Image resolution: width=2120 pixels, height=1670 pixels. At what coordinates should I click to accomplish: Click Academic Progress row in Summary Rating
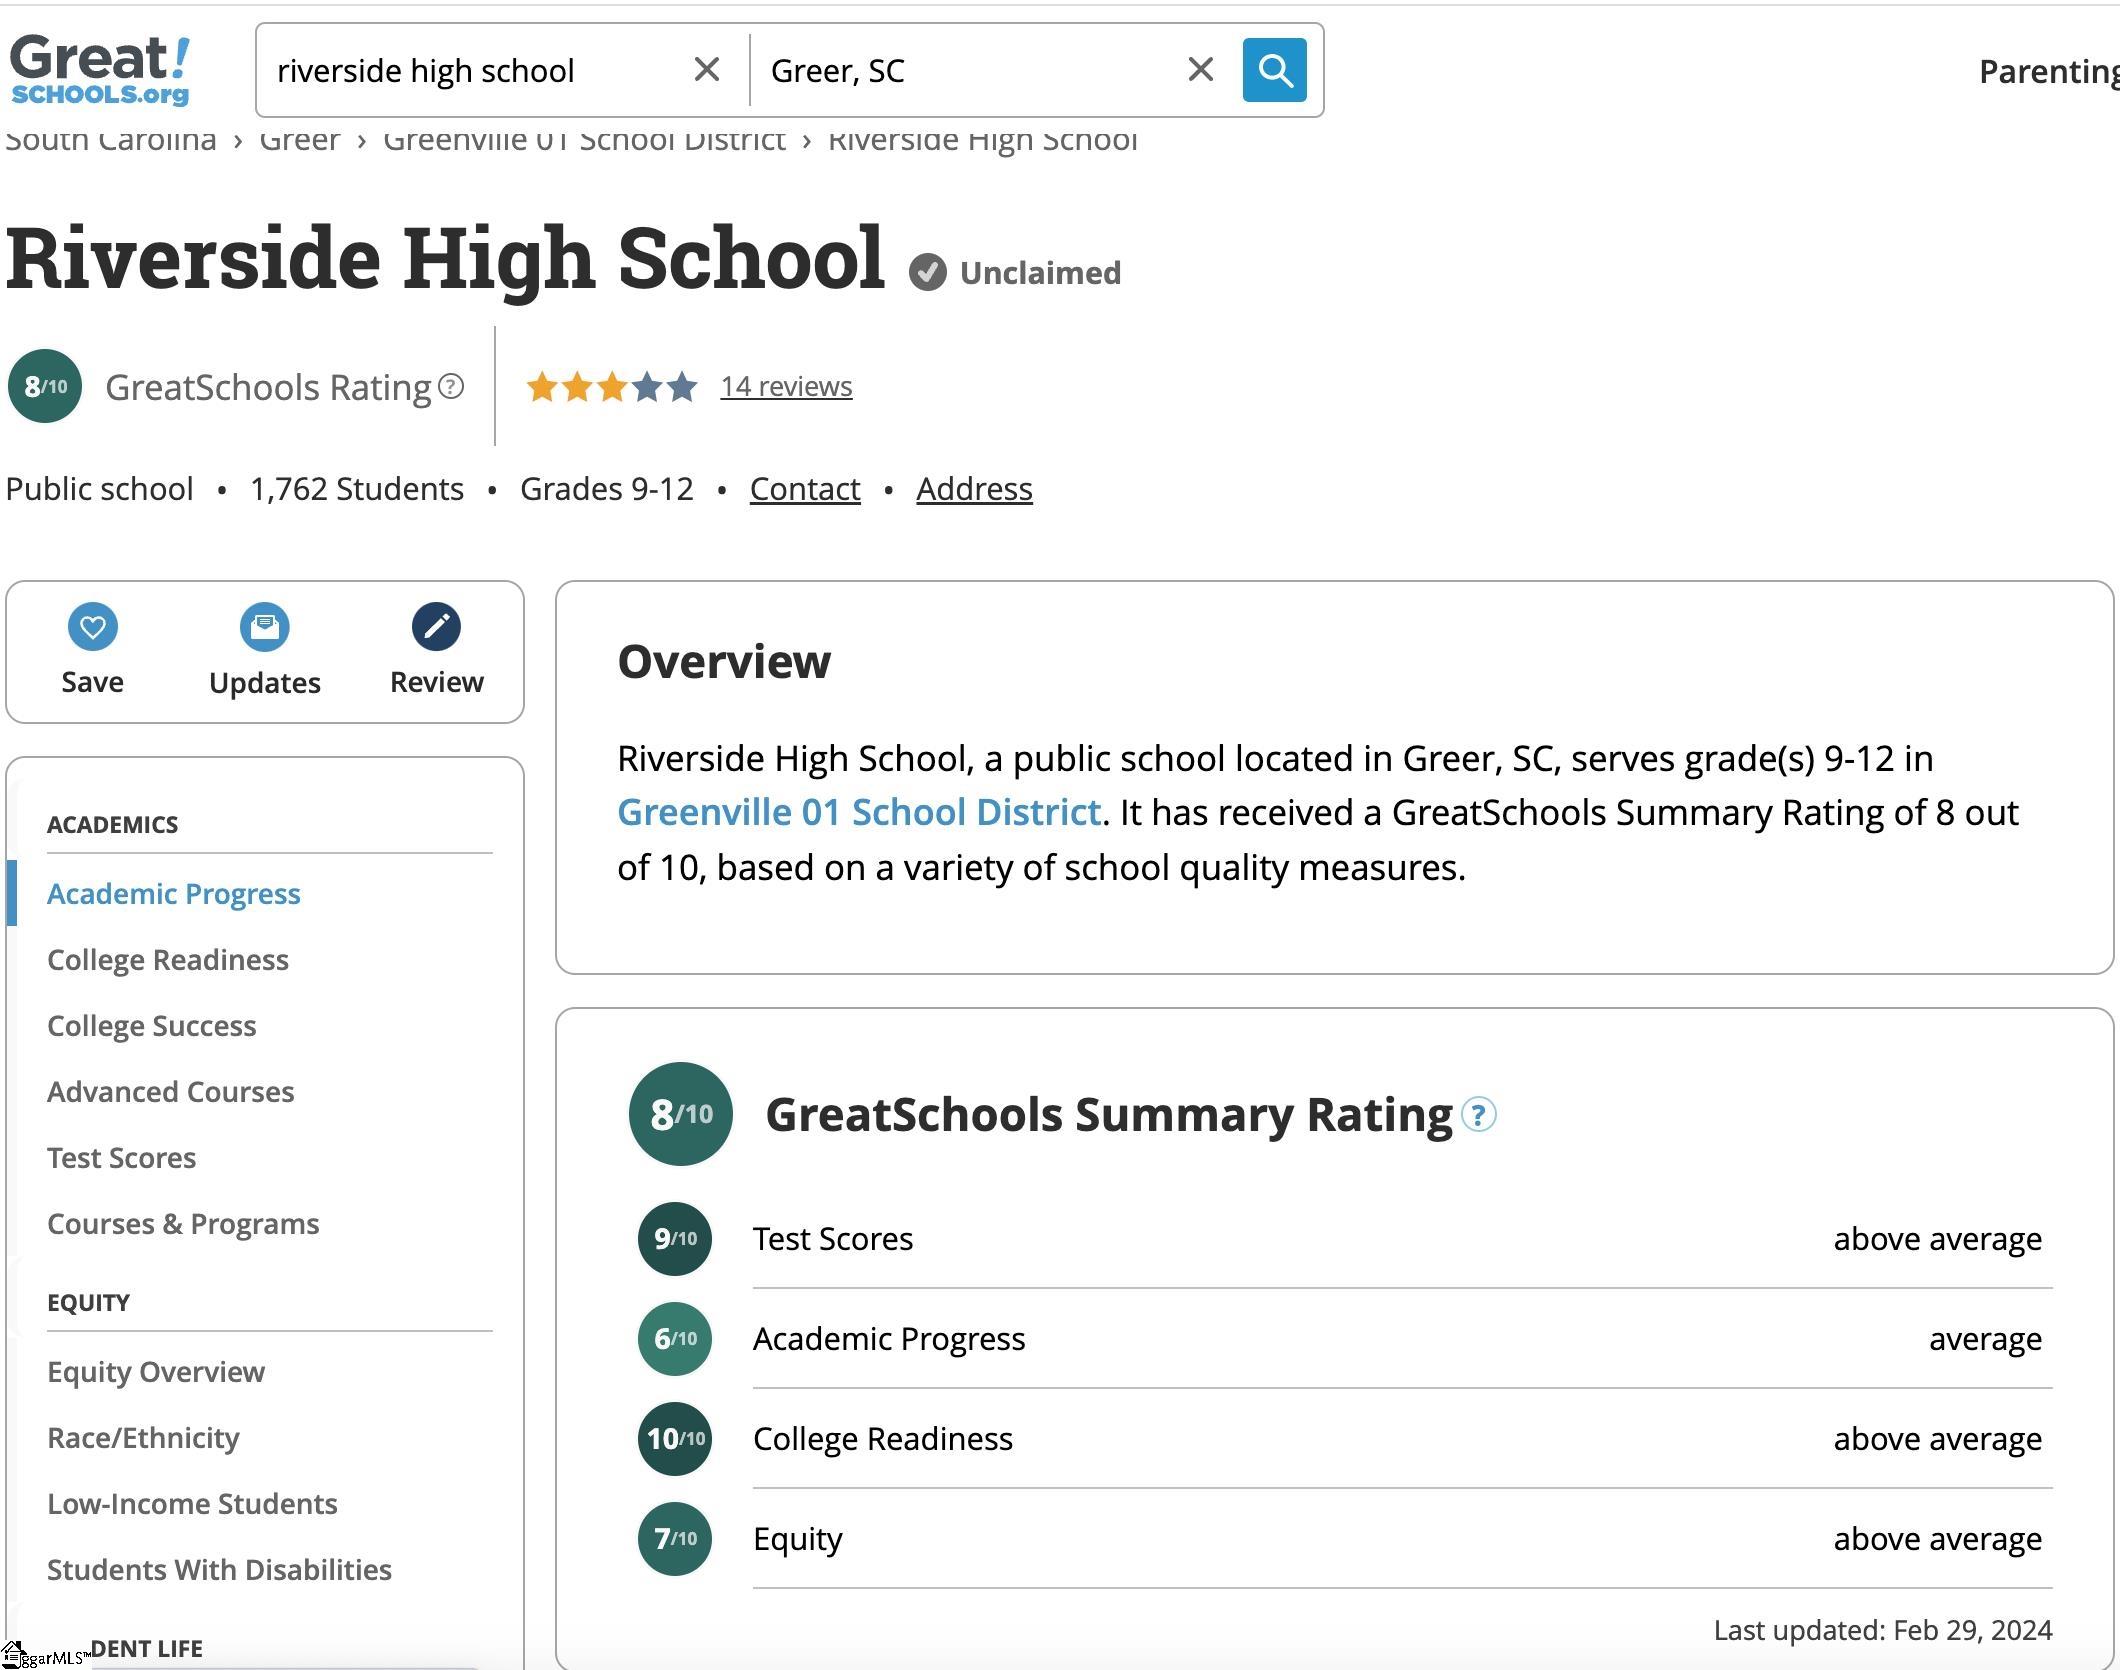tap(1345, 1339)
